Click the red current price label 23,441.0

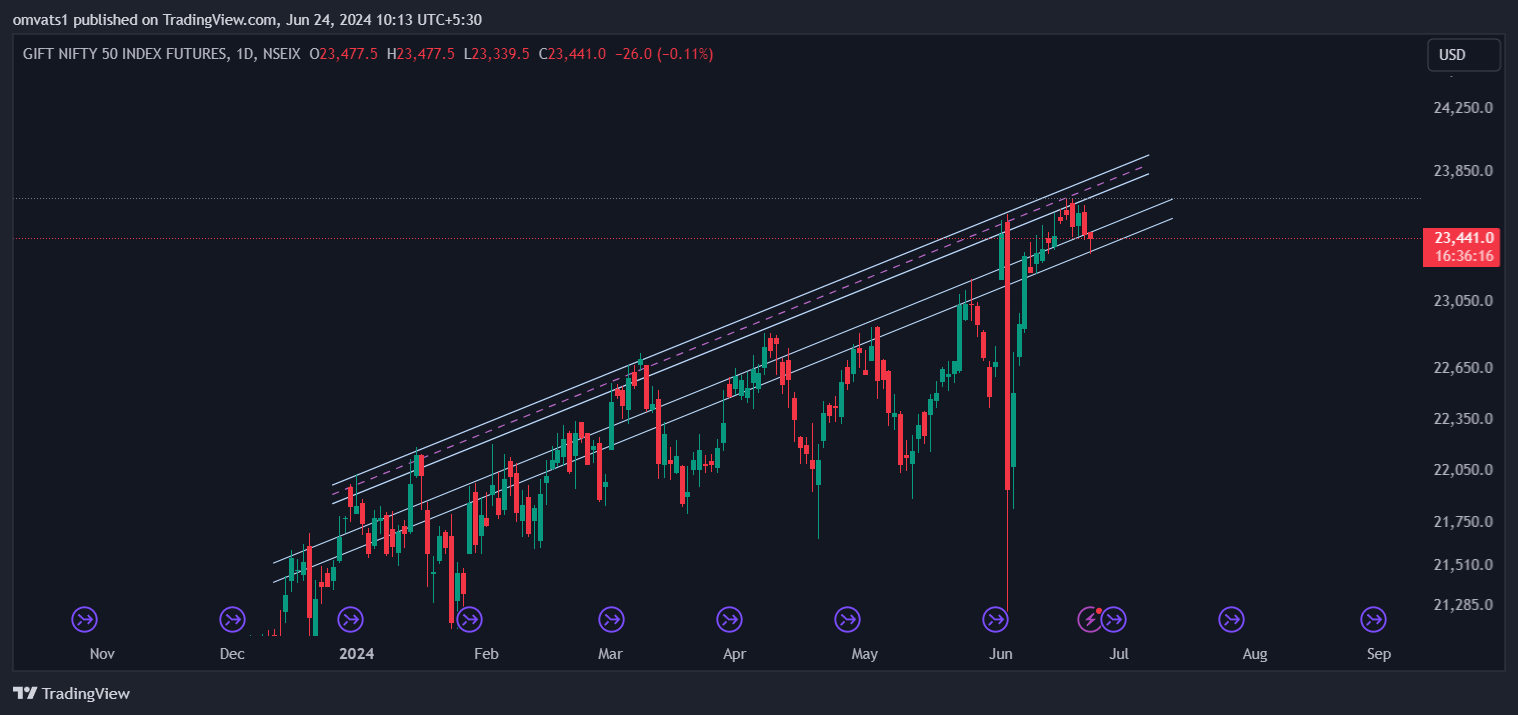[x=1464, y=238]
